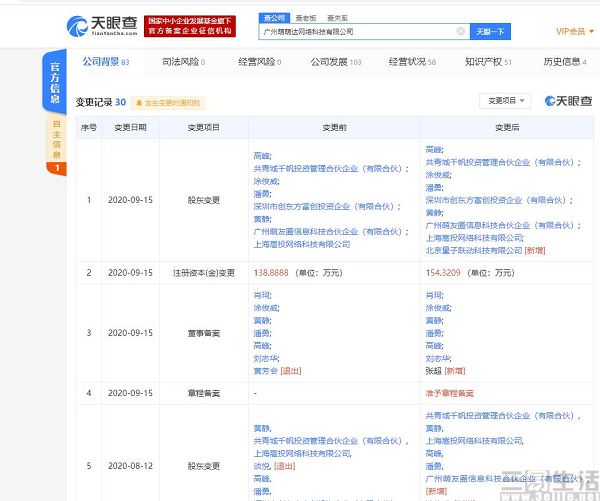Click the 变更记录 30 section heading
This screenshot has width=600, height=501.
tap(101, 103)
